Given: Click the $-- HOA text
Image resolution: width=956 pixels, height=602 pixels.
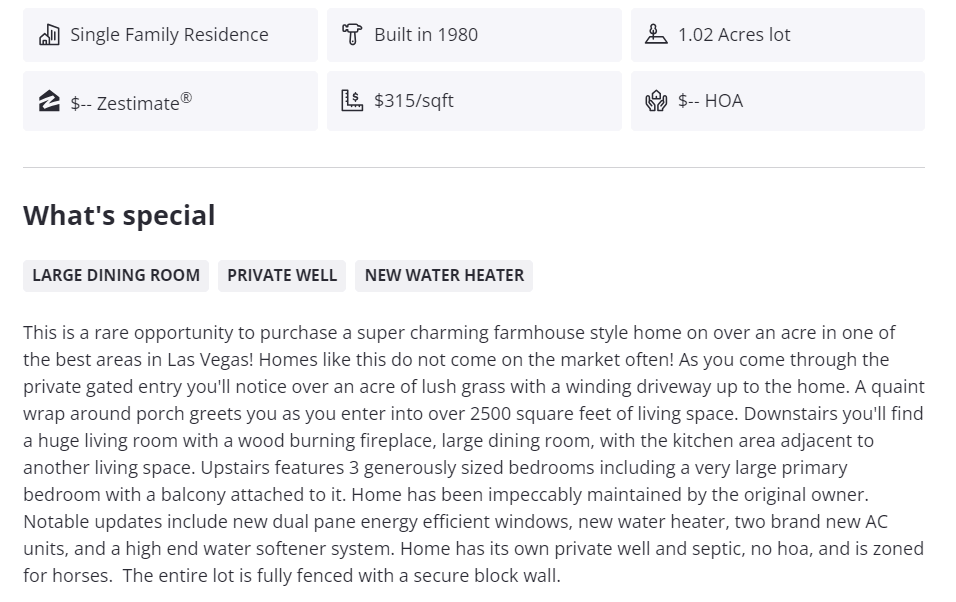Looking at the screenshot, I should pos(710,101).
